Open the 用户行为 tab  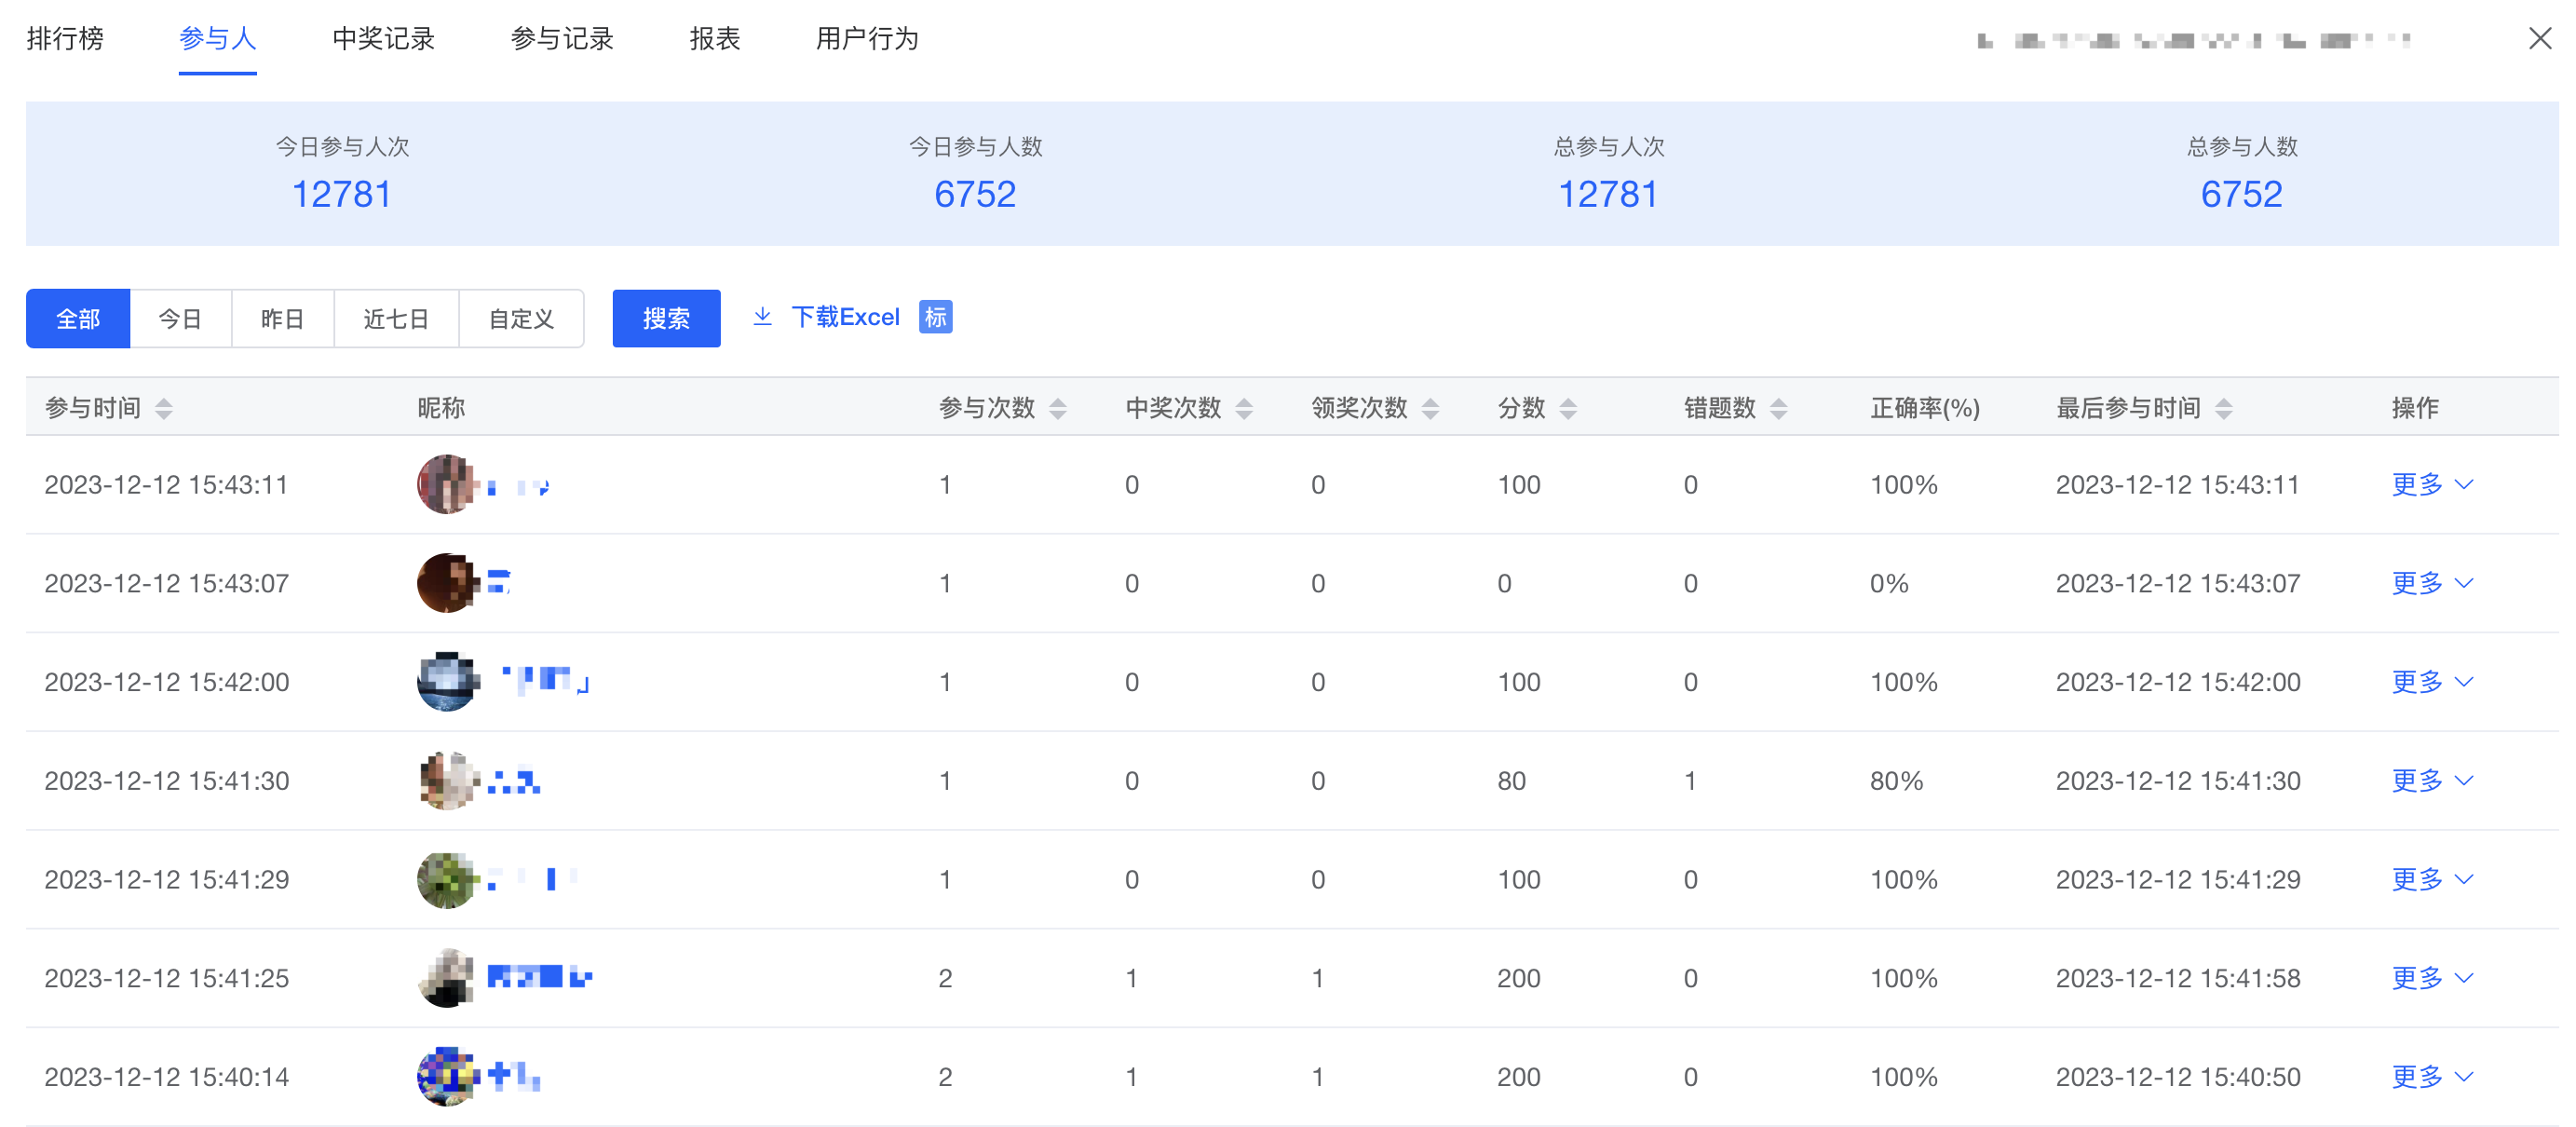coord(867,39)
